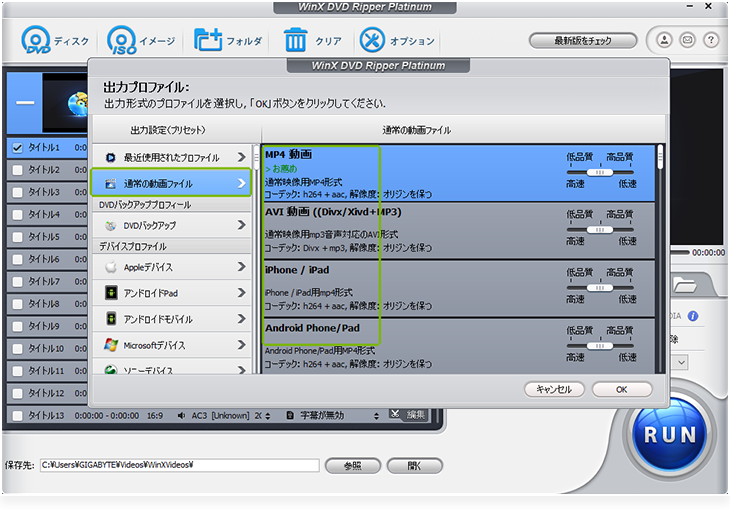The height and width of the screenshot is (510, 730).
Task: Open the audio track dropdown in title 13 row
Action: click(x=268, y=416)
